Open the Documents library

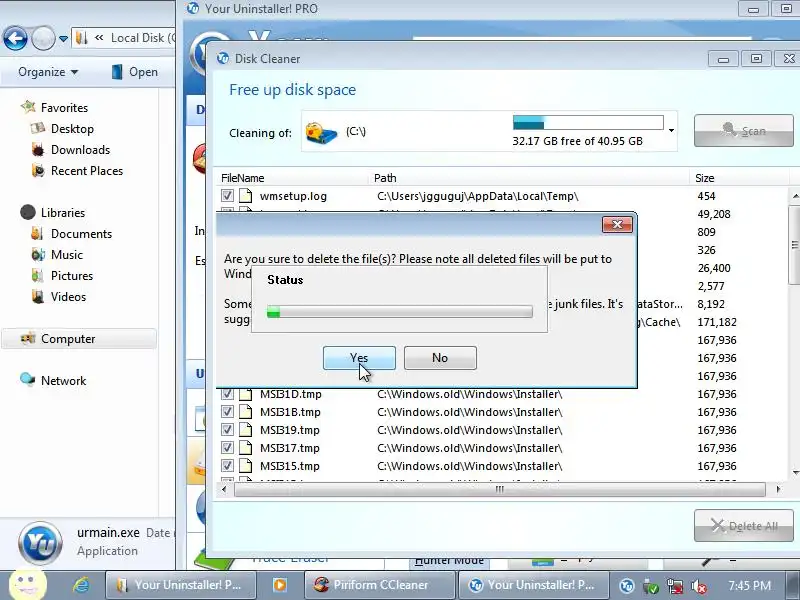[81, 234]
